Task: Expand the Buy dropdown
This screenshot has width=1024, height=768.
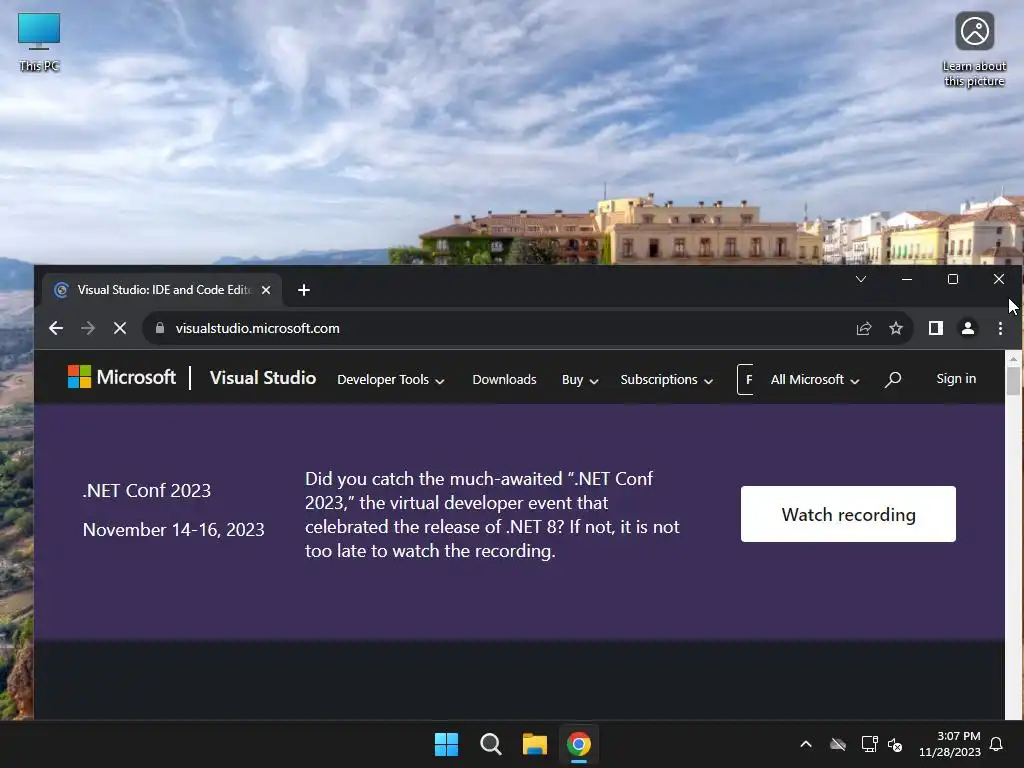Action: click(580, 379)
